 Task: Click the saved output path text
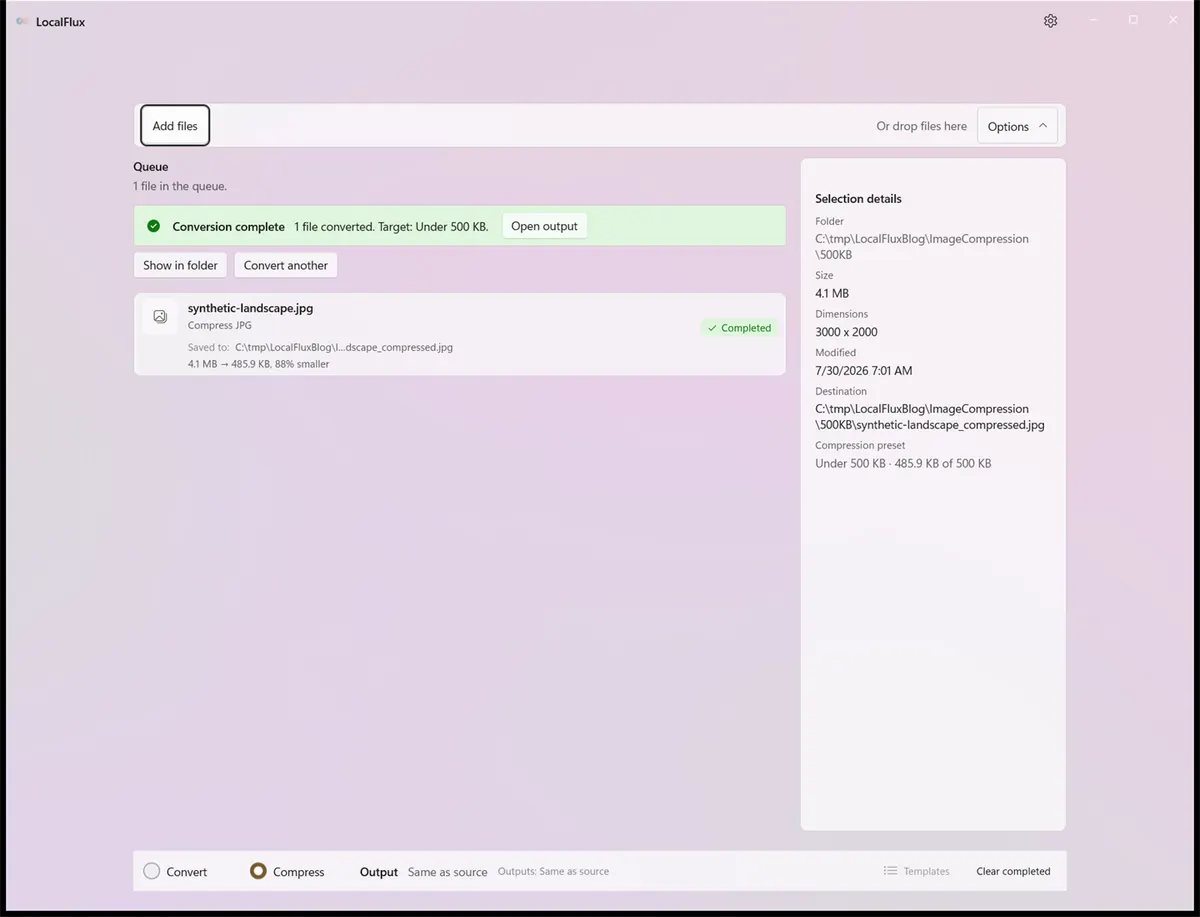[x=344, y=347]
